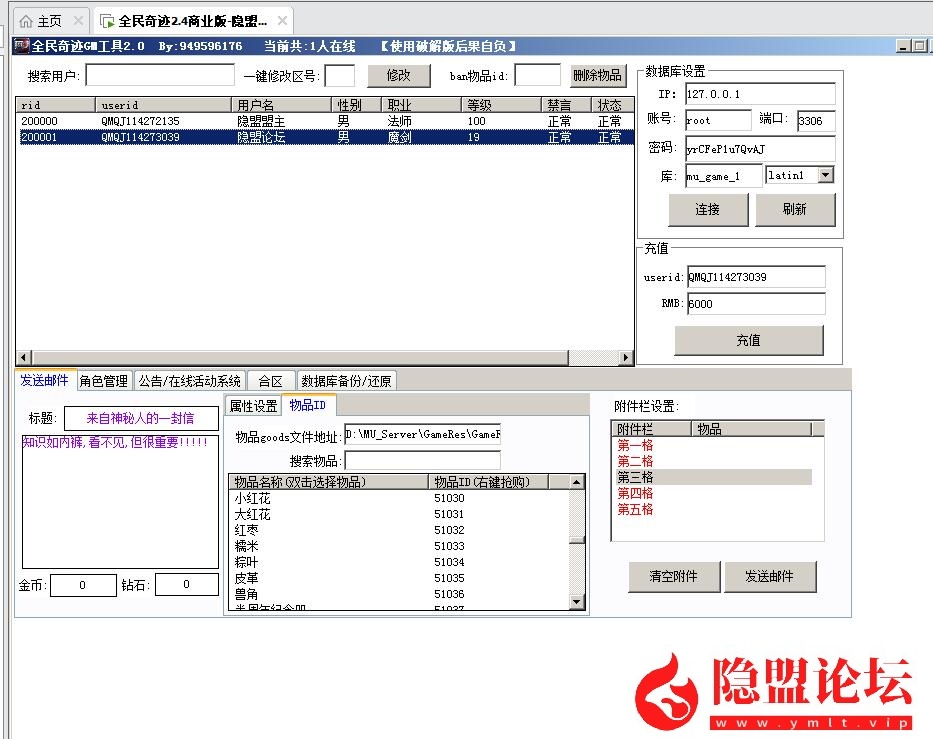Click the database IP field 127.0.0.1
The width and height of the screenshot is (933, 739).
tap(760, 94)
